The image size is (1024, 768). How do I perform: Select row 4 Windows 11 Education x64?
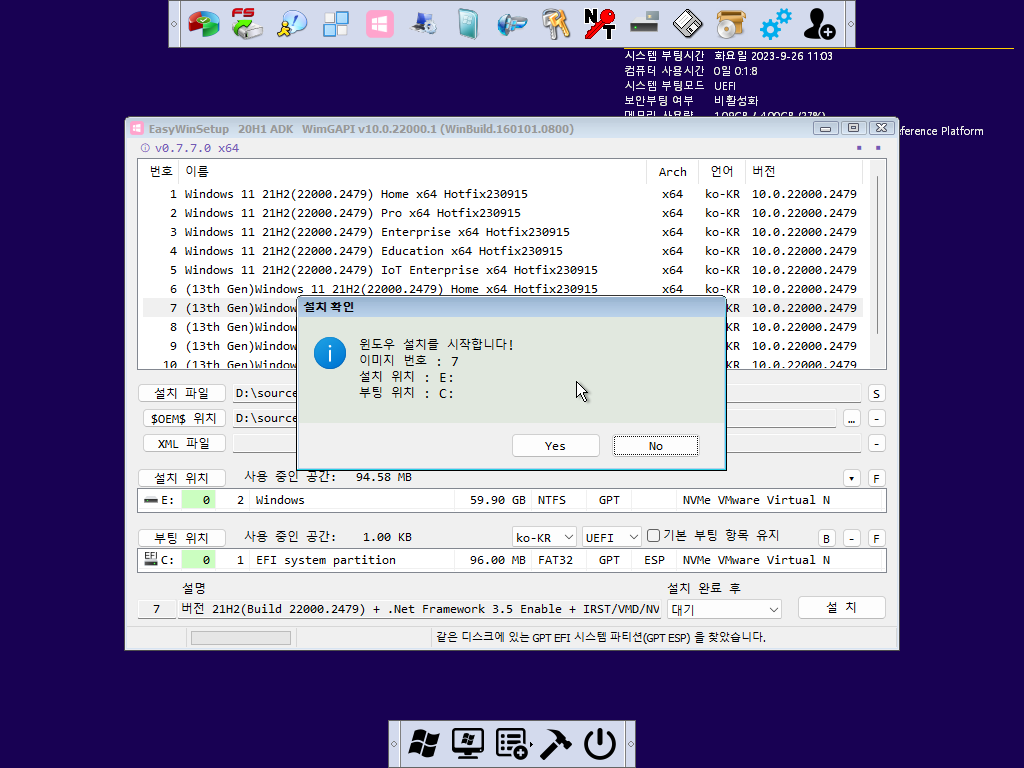[x=503, y=251]
